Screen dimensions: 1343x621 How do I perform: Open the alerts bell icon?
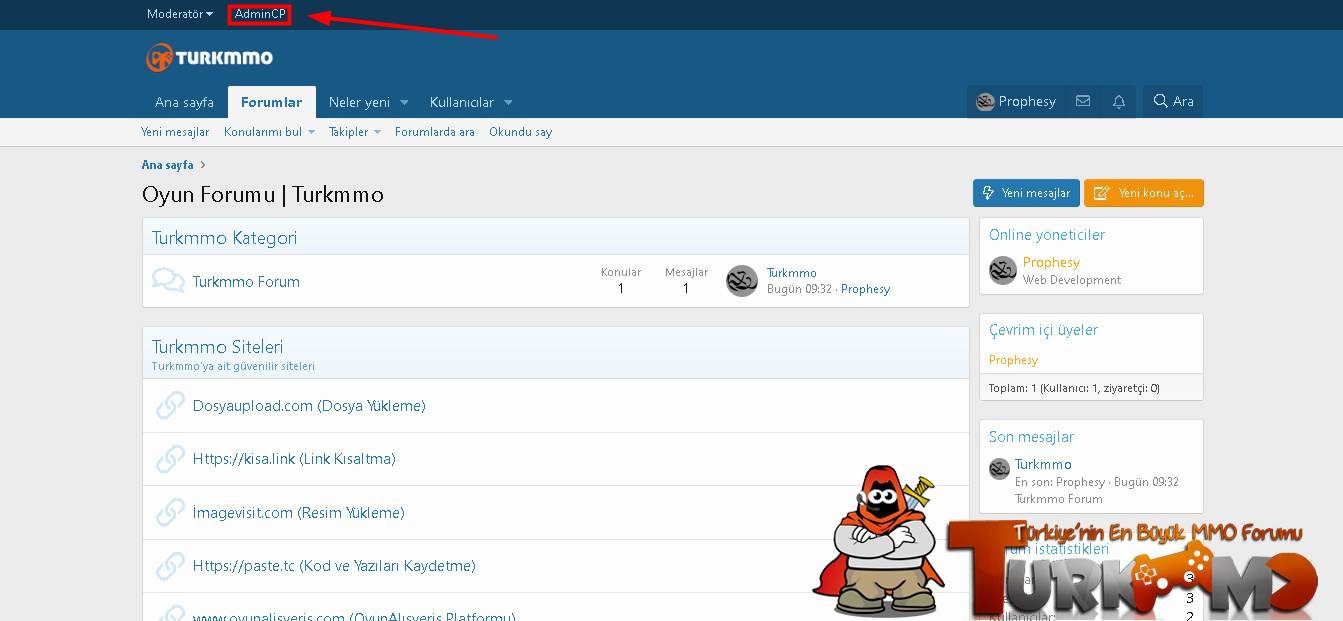click(x=1119, y=102)
